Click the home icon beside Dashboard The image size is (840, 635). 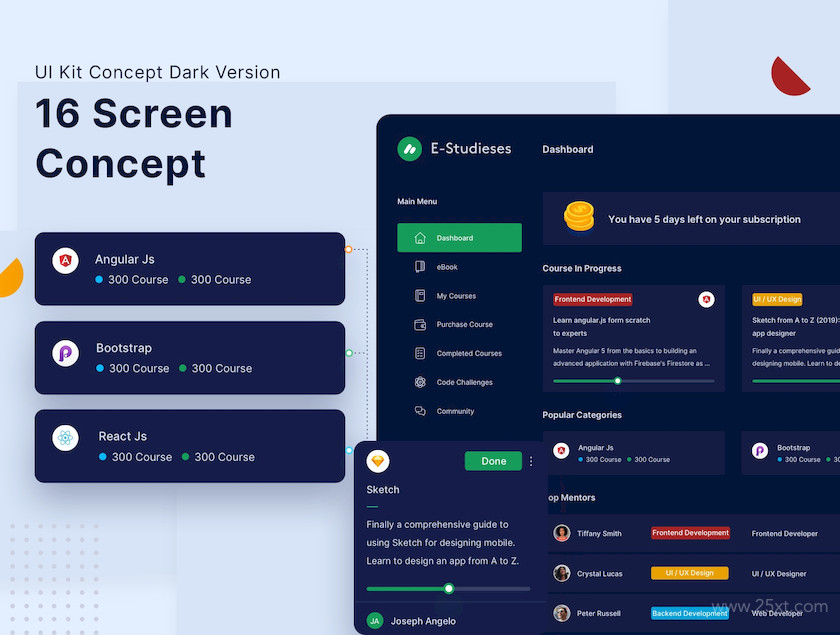[420, 238]
